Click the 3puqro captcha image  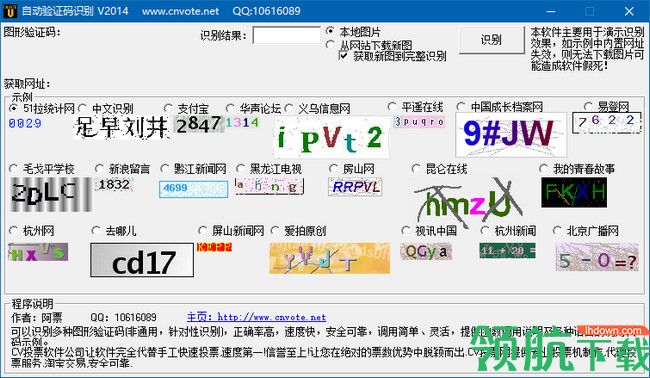(x=419, y=121)
